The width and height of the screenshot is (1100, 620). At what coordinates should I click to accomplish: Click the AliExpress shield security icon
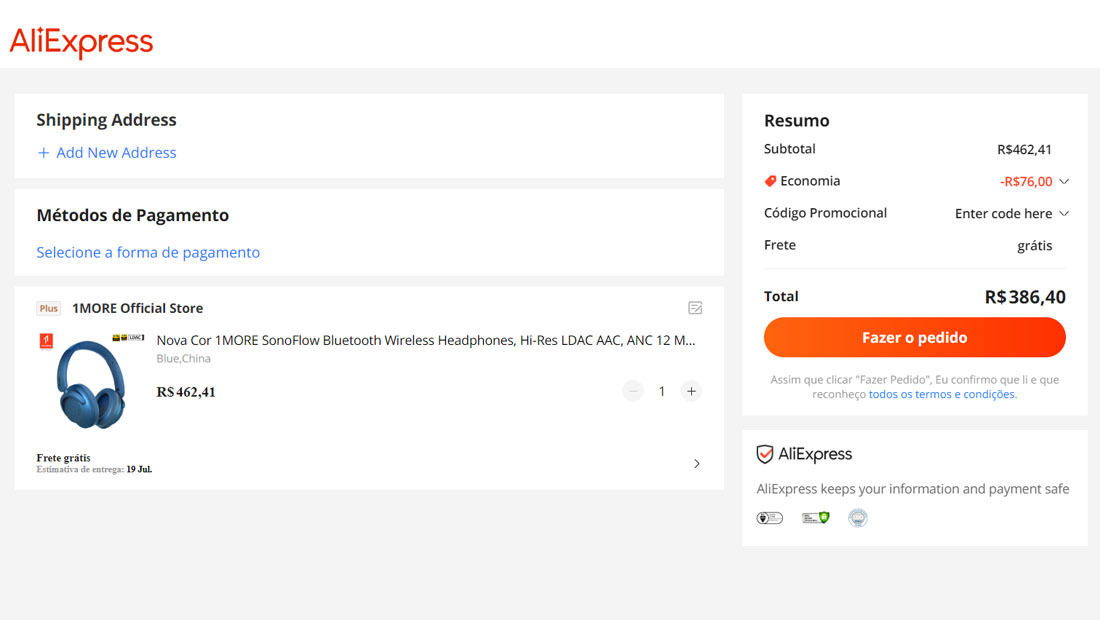tap(765, 454)
